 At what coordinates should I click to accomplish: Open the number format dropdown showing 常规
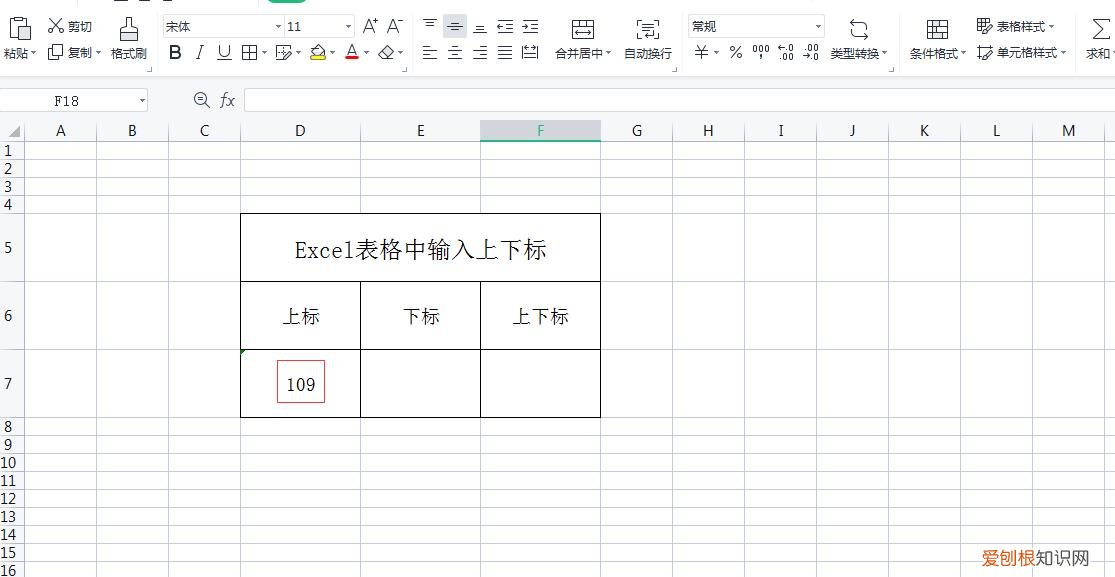[x=755, y=25]
